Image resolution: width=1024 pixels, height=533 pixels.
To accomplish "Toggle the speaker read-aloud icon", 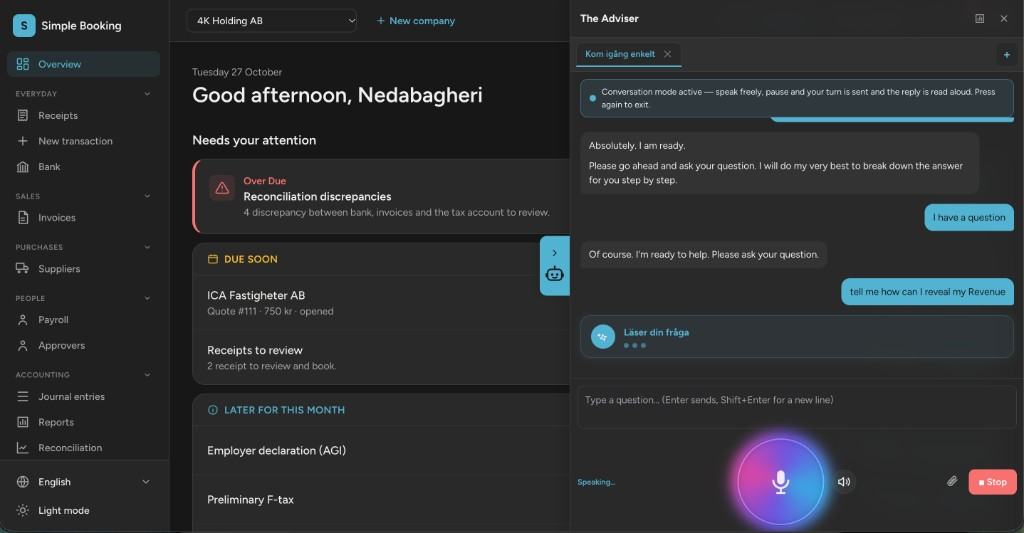I will (x=844, y=482).
